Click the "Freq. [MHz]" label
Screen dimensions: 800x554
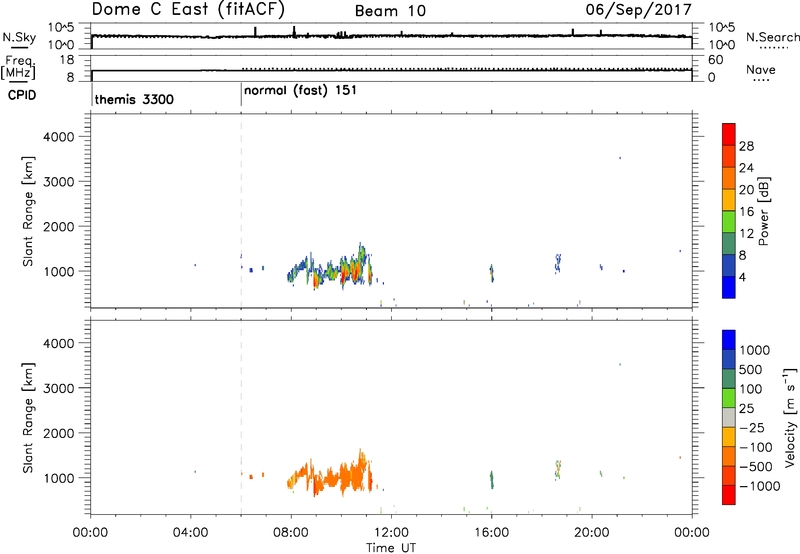click(18, 67)
